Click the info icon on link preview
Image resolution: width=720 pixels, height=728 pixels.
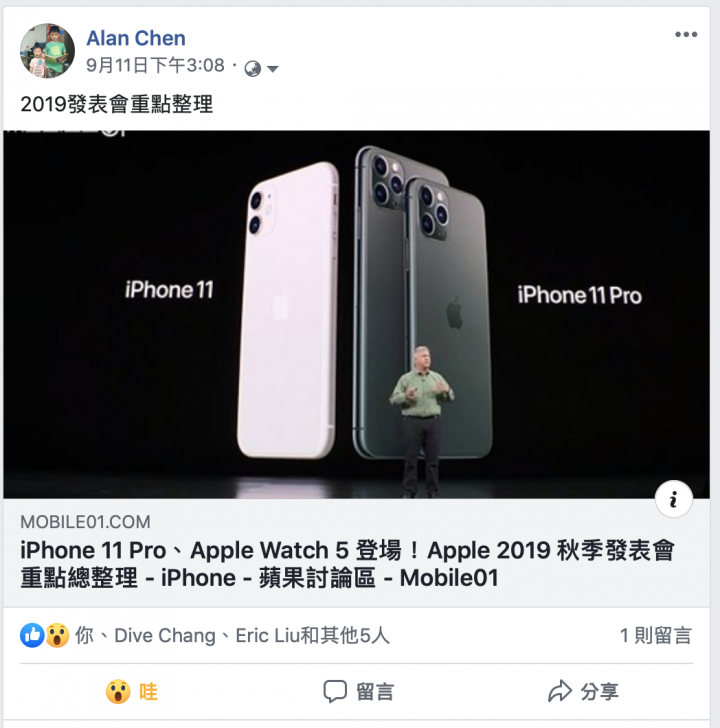(x=674, y=499)
